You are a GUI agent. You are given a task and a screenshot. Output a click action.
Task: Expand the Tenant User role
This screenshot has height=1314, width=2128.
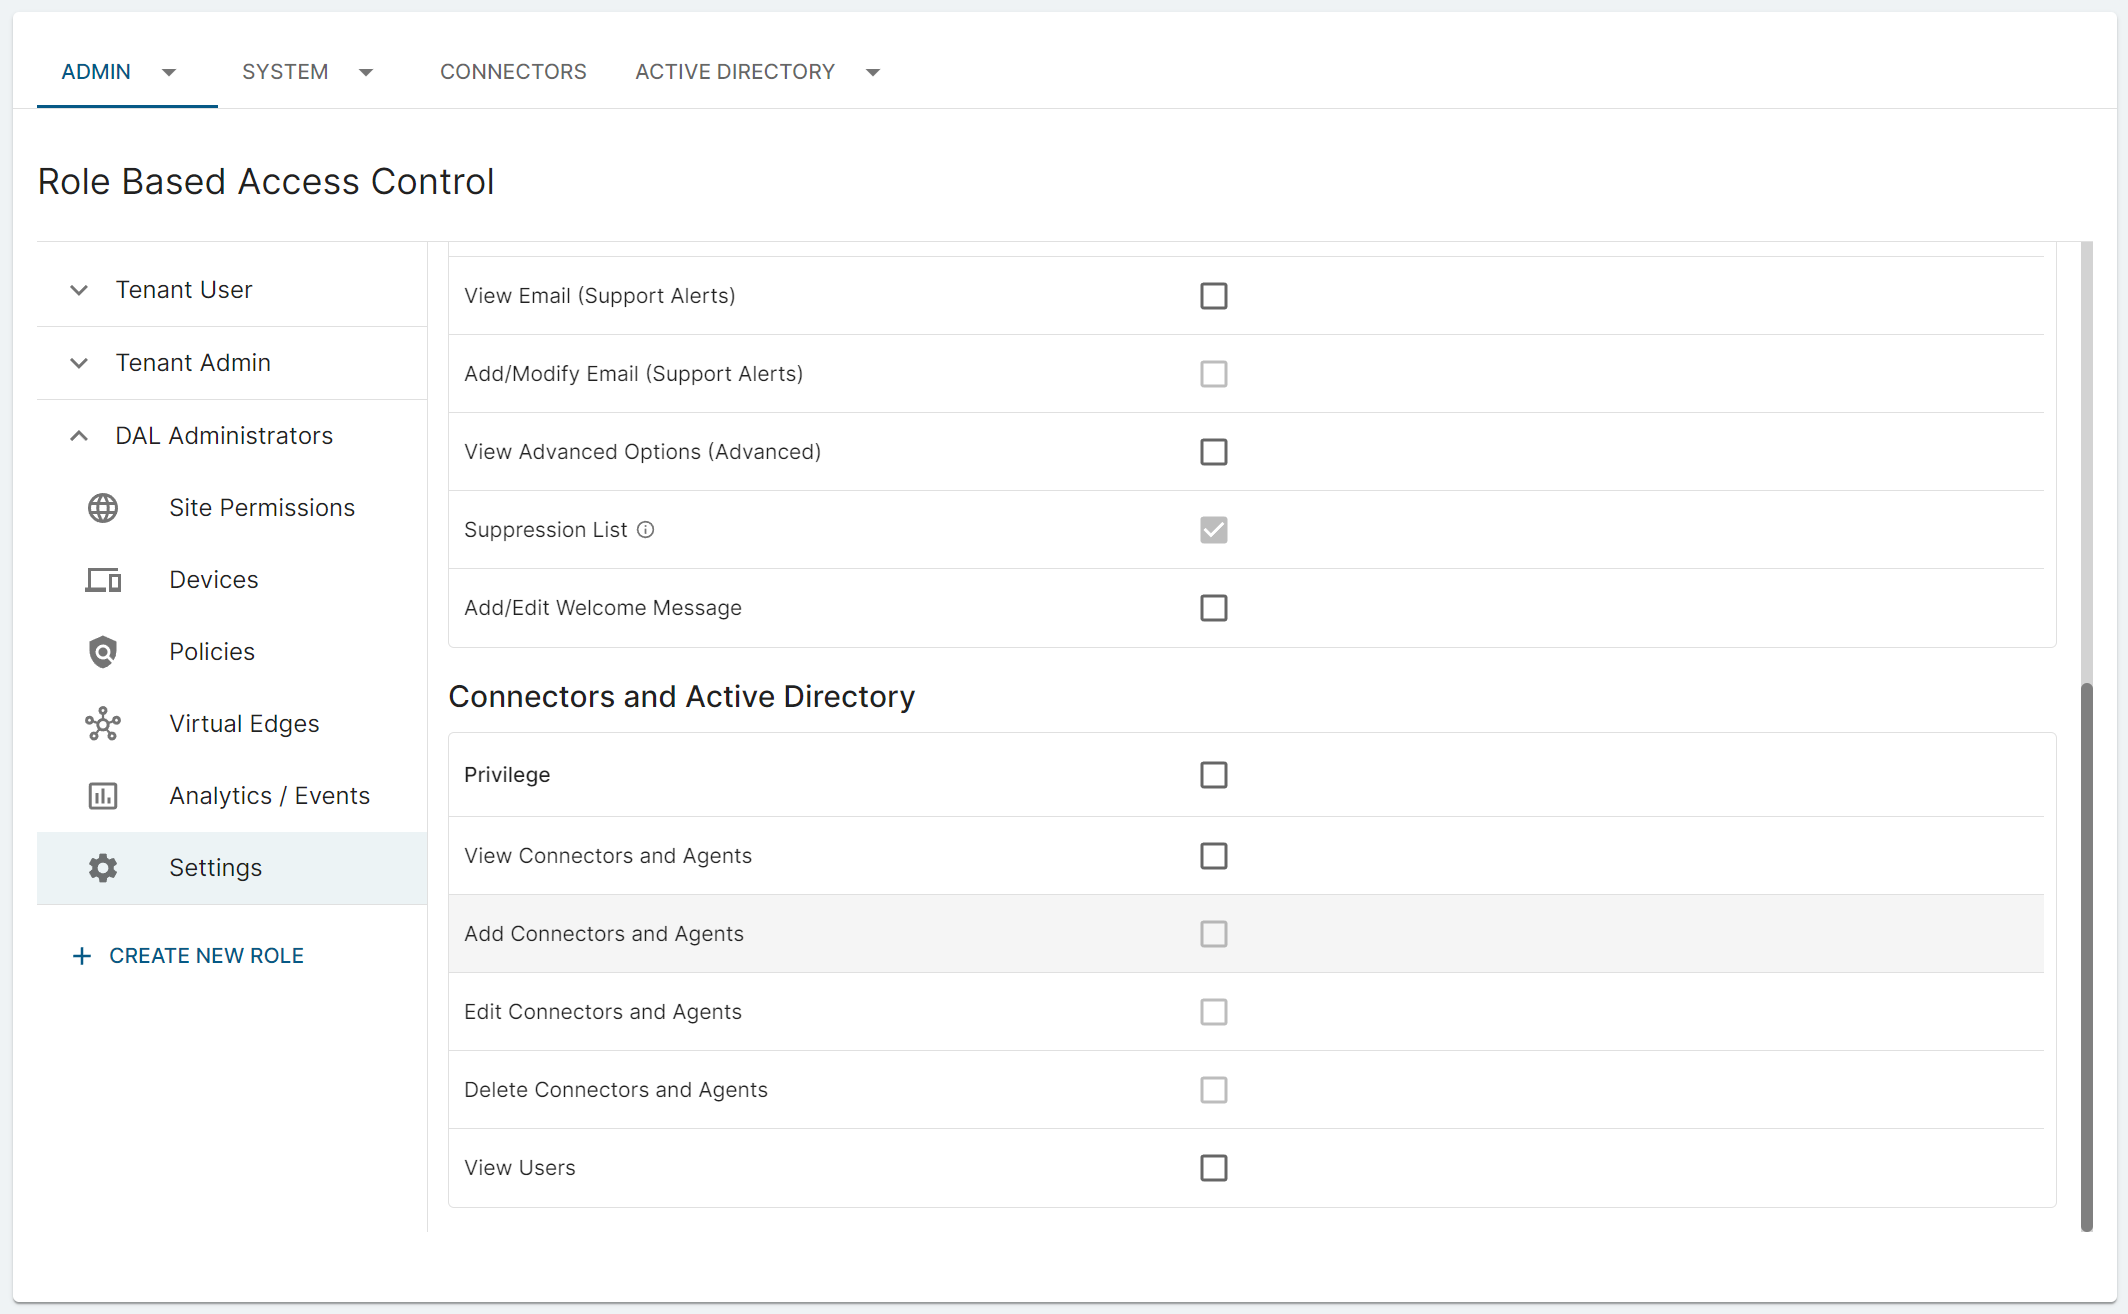pos(79,290)
